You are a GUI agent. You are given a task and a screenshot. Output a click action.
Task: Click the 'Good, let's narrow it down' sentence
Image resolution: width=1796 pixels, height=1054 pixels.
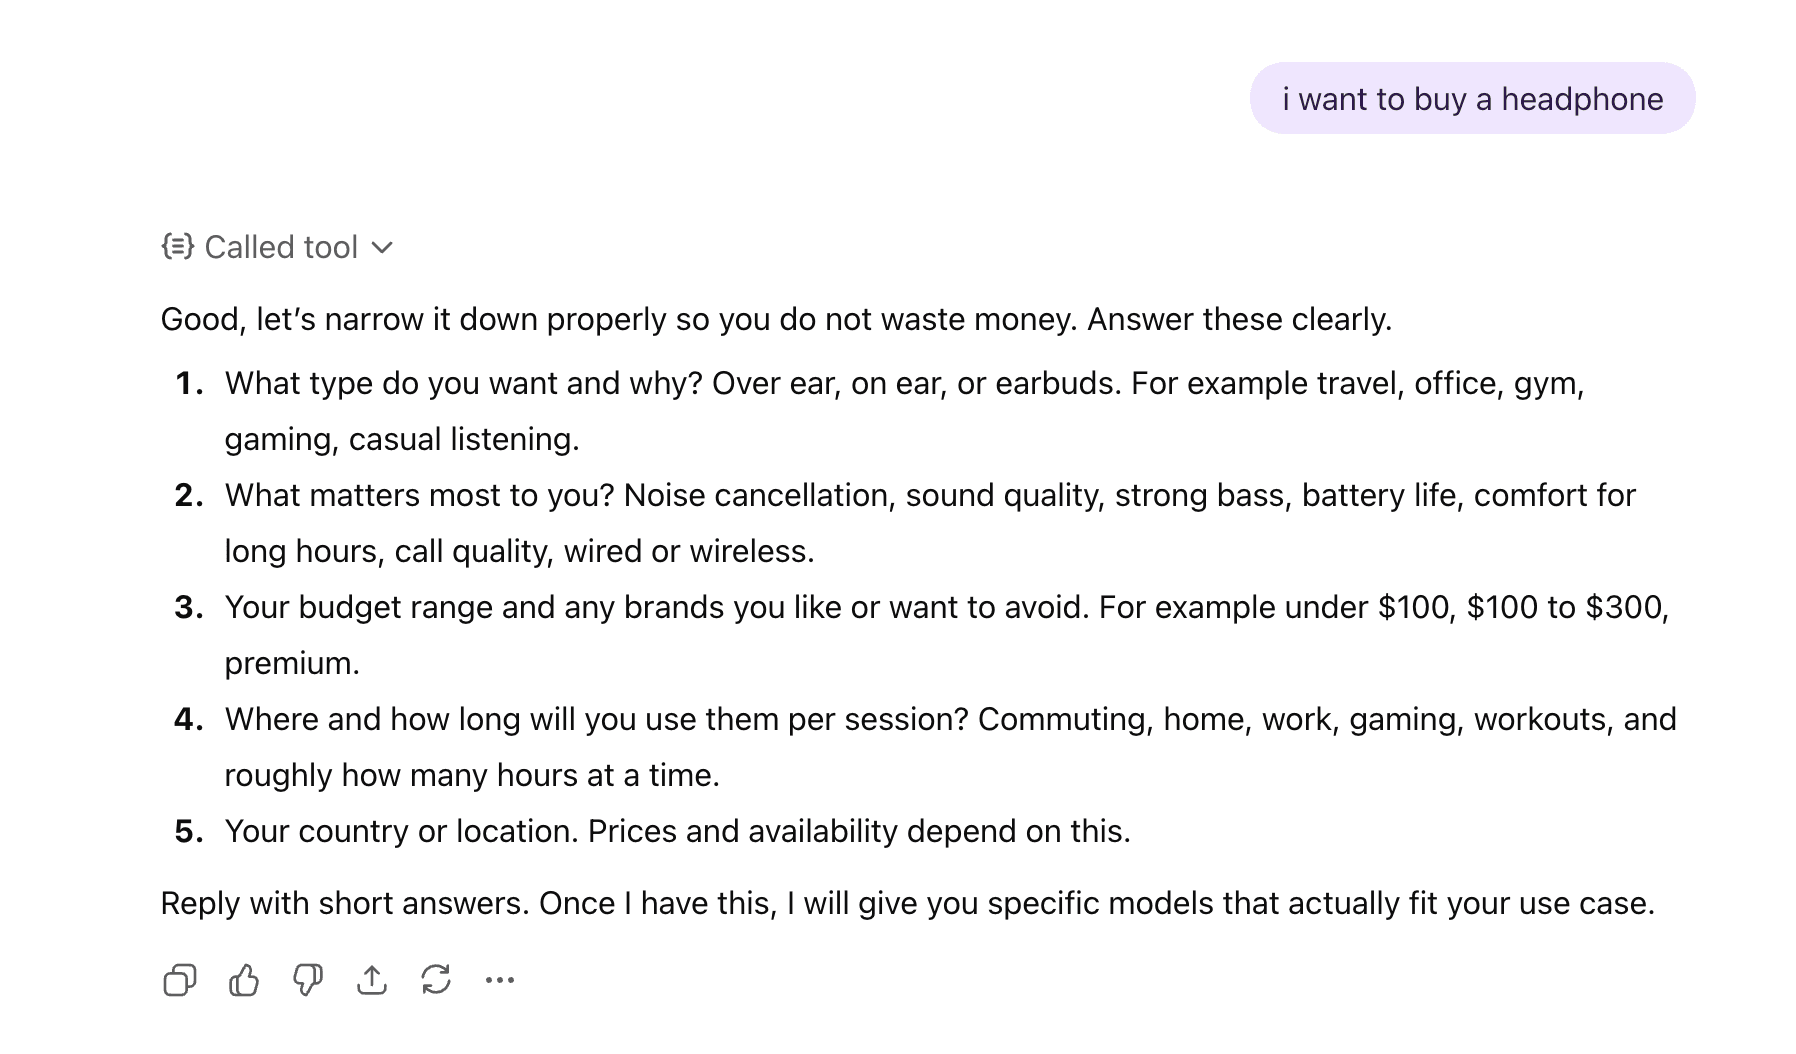(x=776, y=319)
